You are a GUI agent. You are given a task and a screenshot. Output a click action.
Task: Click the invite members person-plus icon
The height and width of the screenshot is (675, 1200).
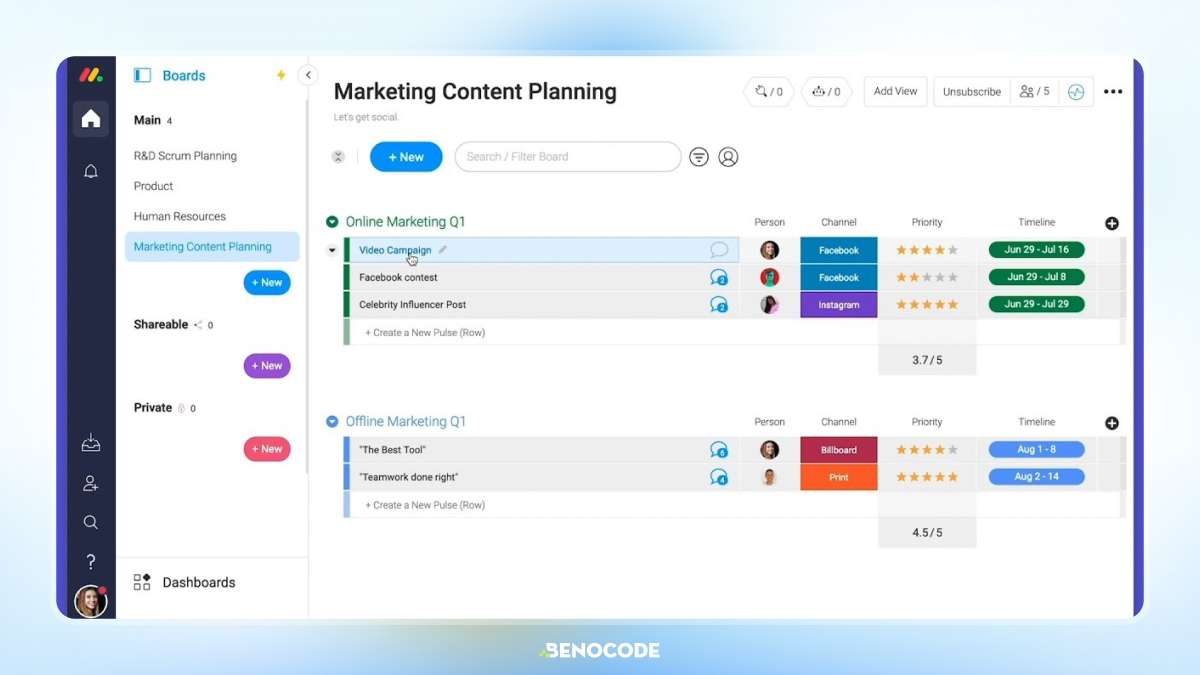91,483
